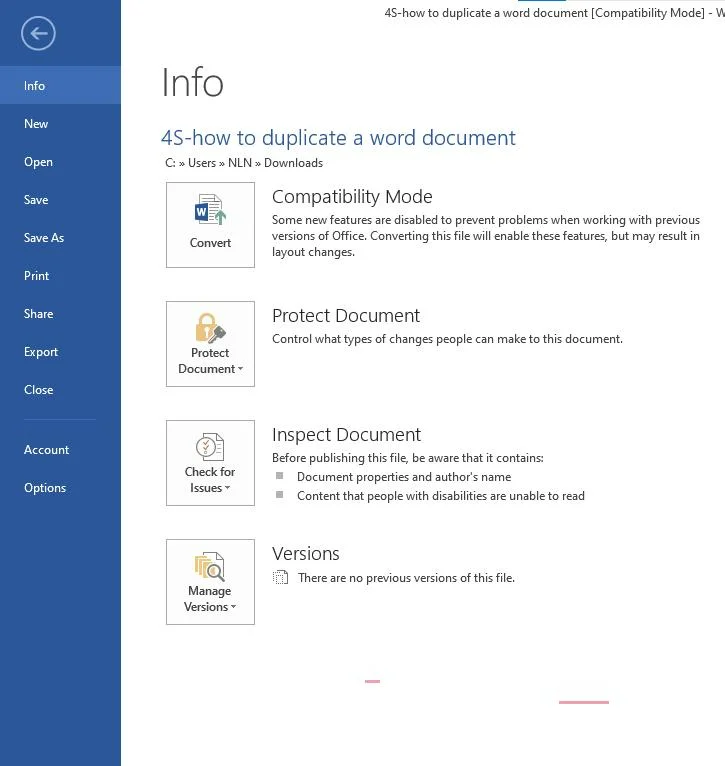Viewport: 725px width, 766px height.
Task: Open the Account page
Action: [x=61, y=450]
